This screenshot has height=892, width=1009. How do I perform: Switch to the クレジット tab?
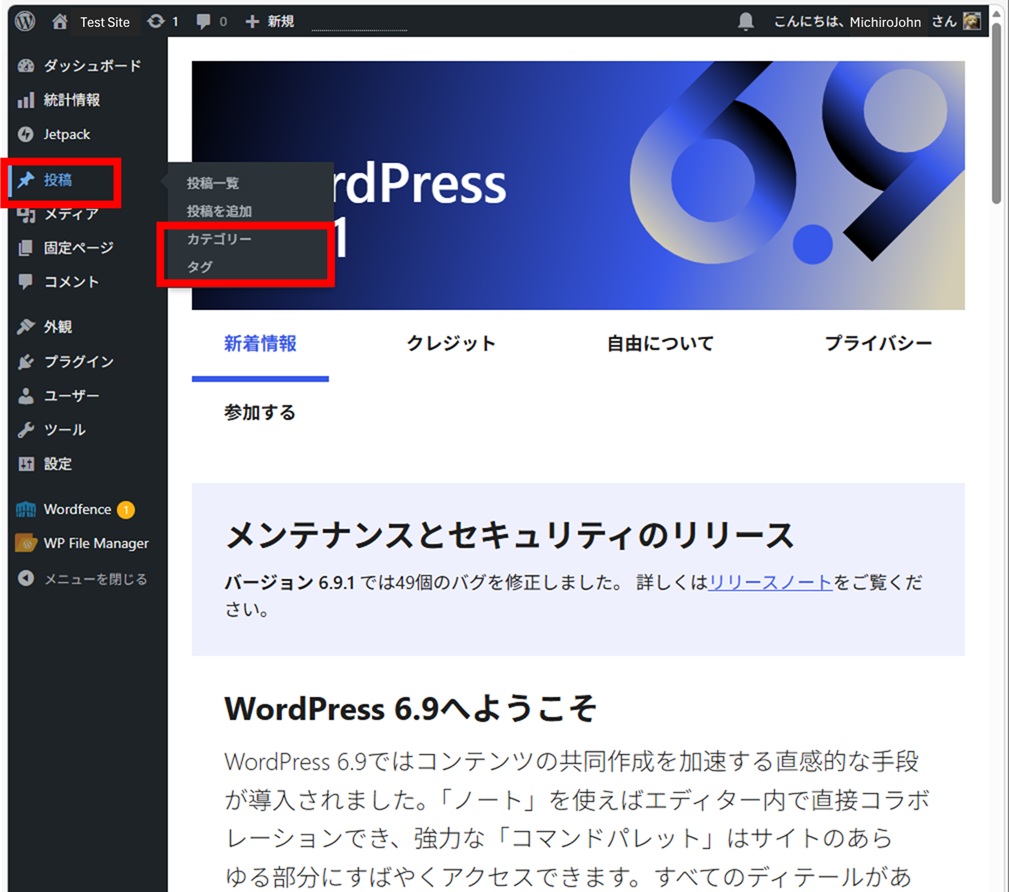[x=451, y=343]
